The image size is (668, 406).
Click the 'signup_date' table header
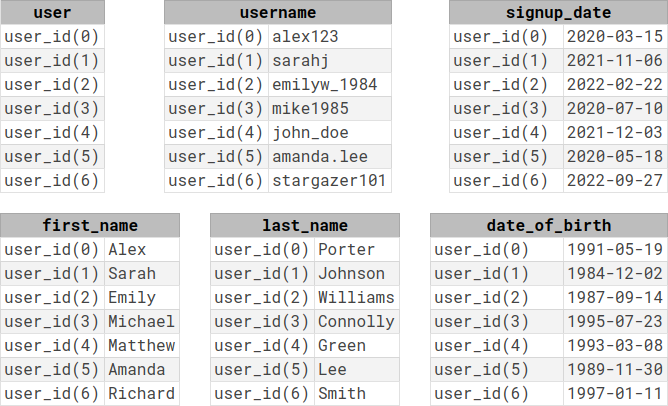[x=559, y=12]
